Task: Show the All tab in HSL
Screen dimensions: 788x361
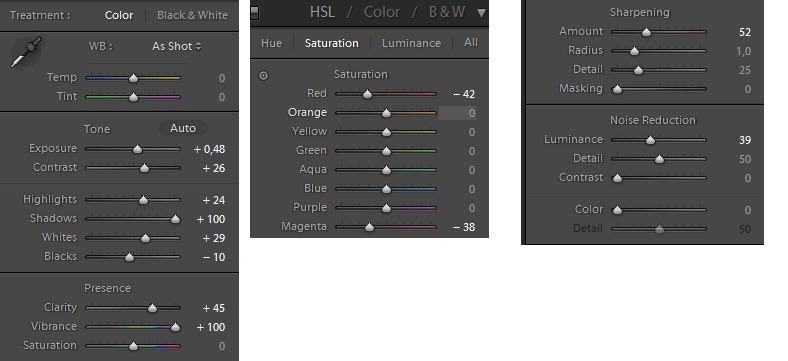Action: [471, 43]
